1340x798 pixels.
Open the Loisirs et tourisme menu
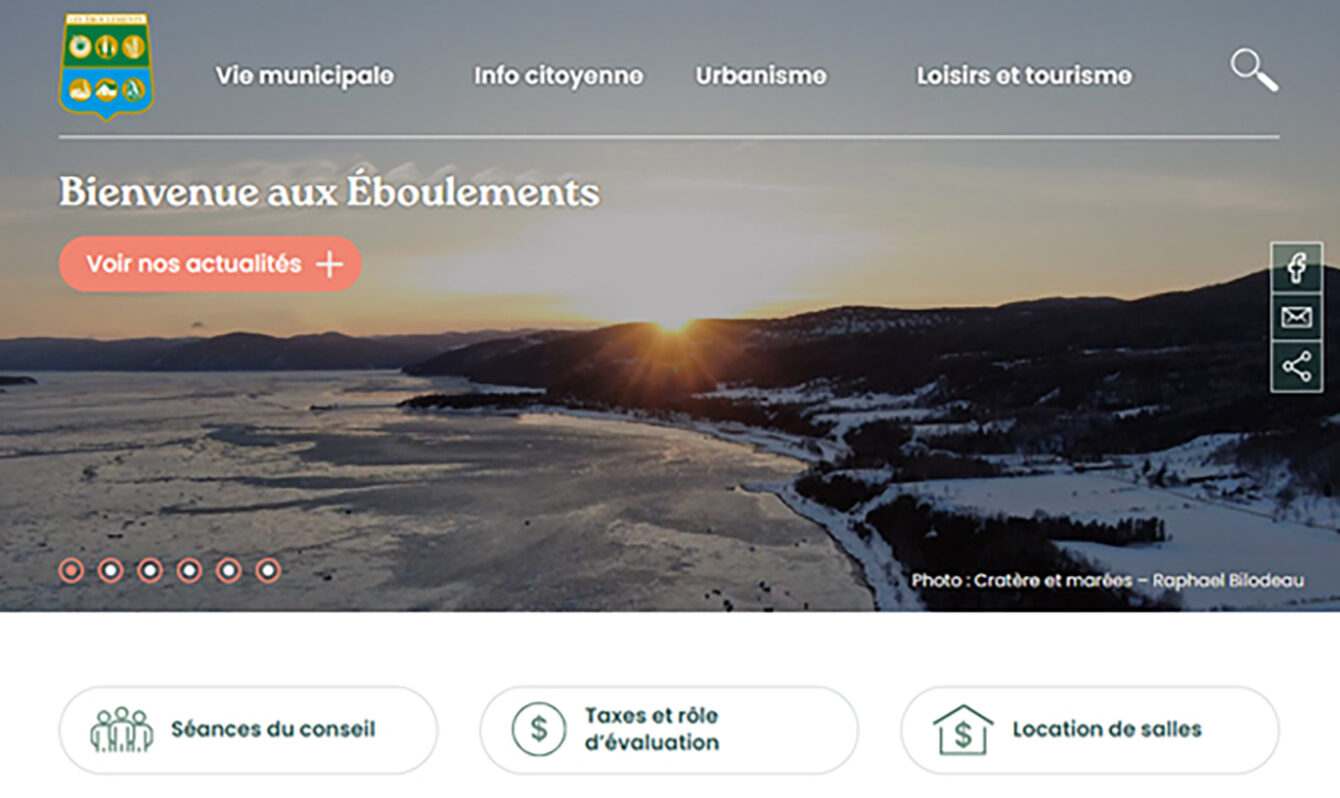(x=1024, y=76)
